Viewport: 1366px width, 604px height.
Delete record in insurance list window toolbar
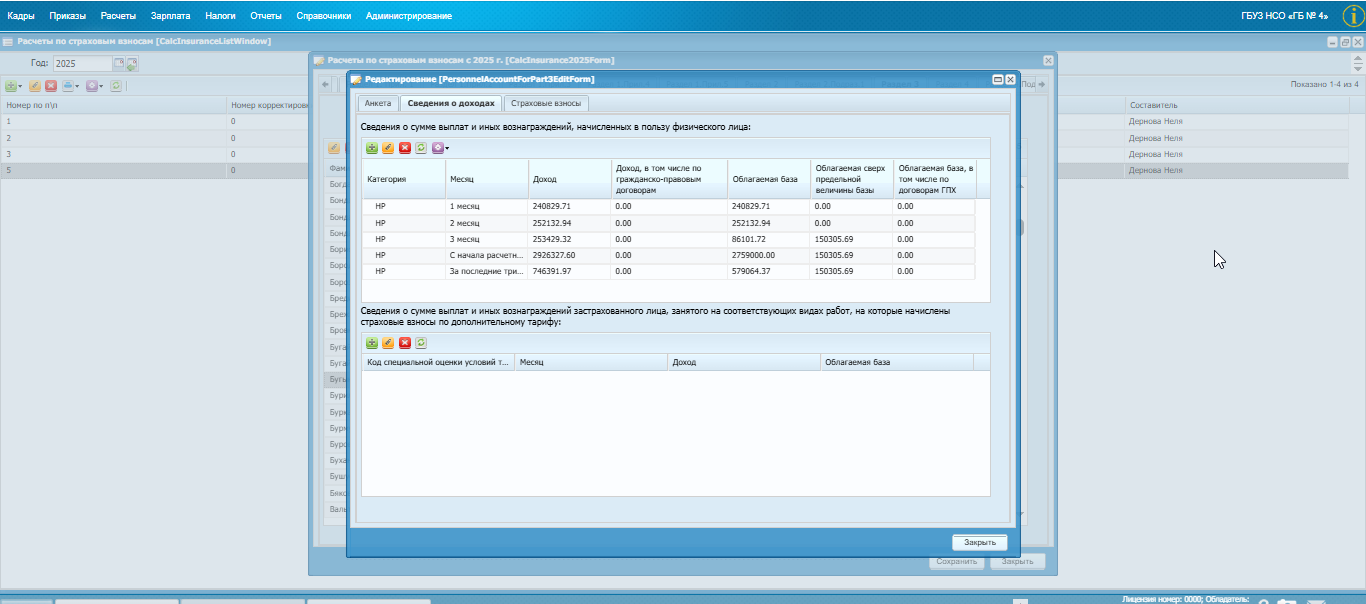click(51, 86)
